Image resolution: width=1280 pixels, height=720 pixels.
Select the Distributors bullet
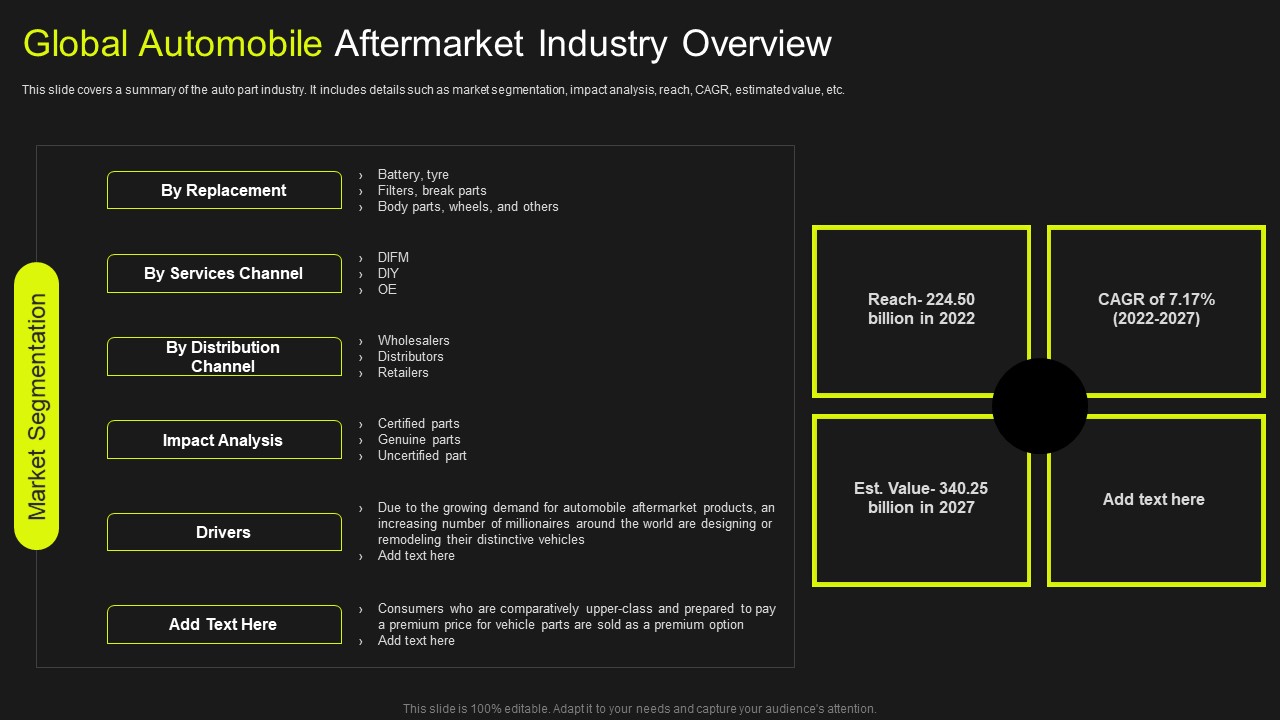click(410, 357)
